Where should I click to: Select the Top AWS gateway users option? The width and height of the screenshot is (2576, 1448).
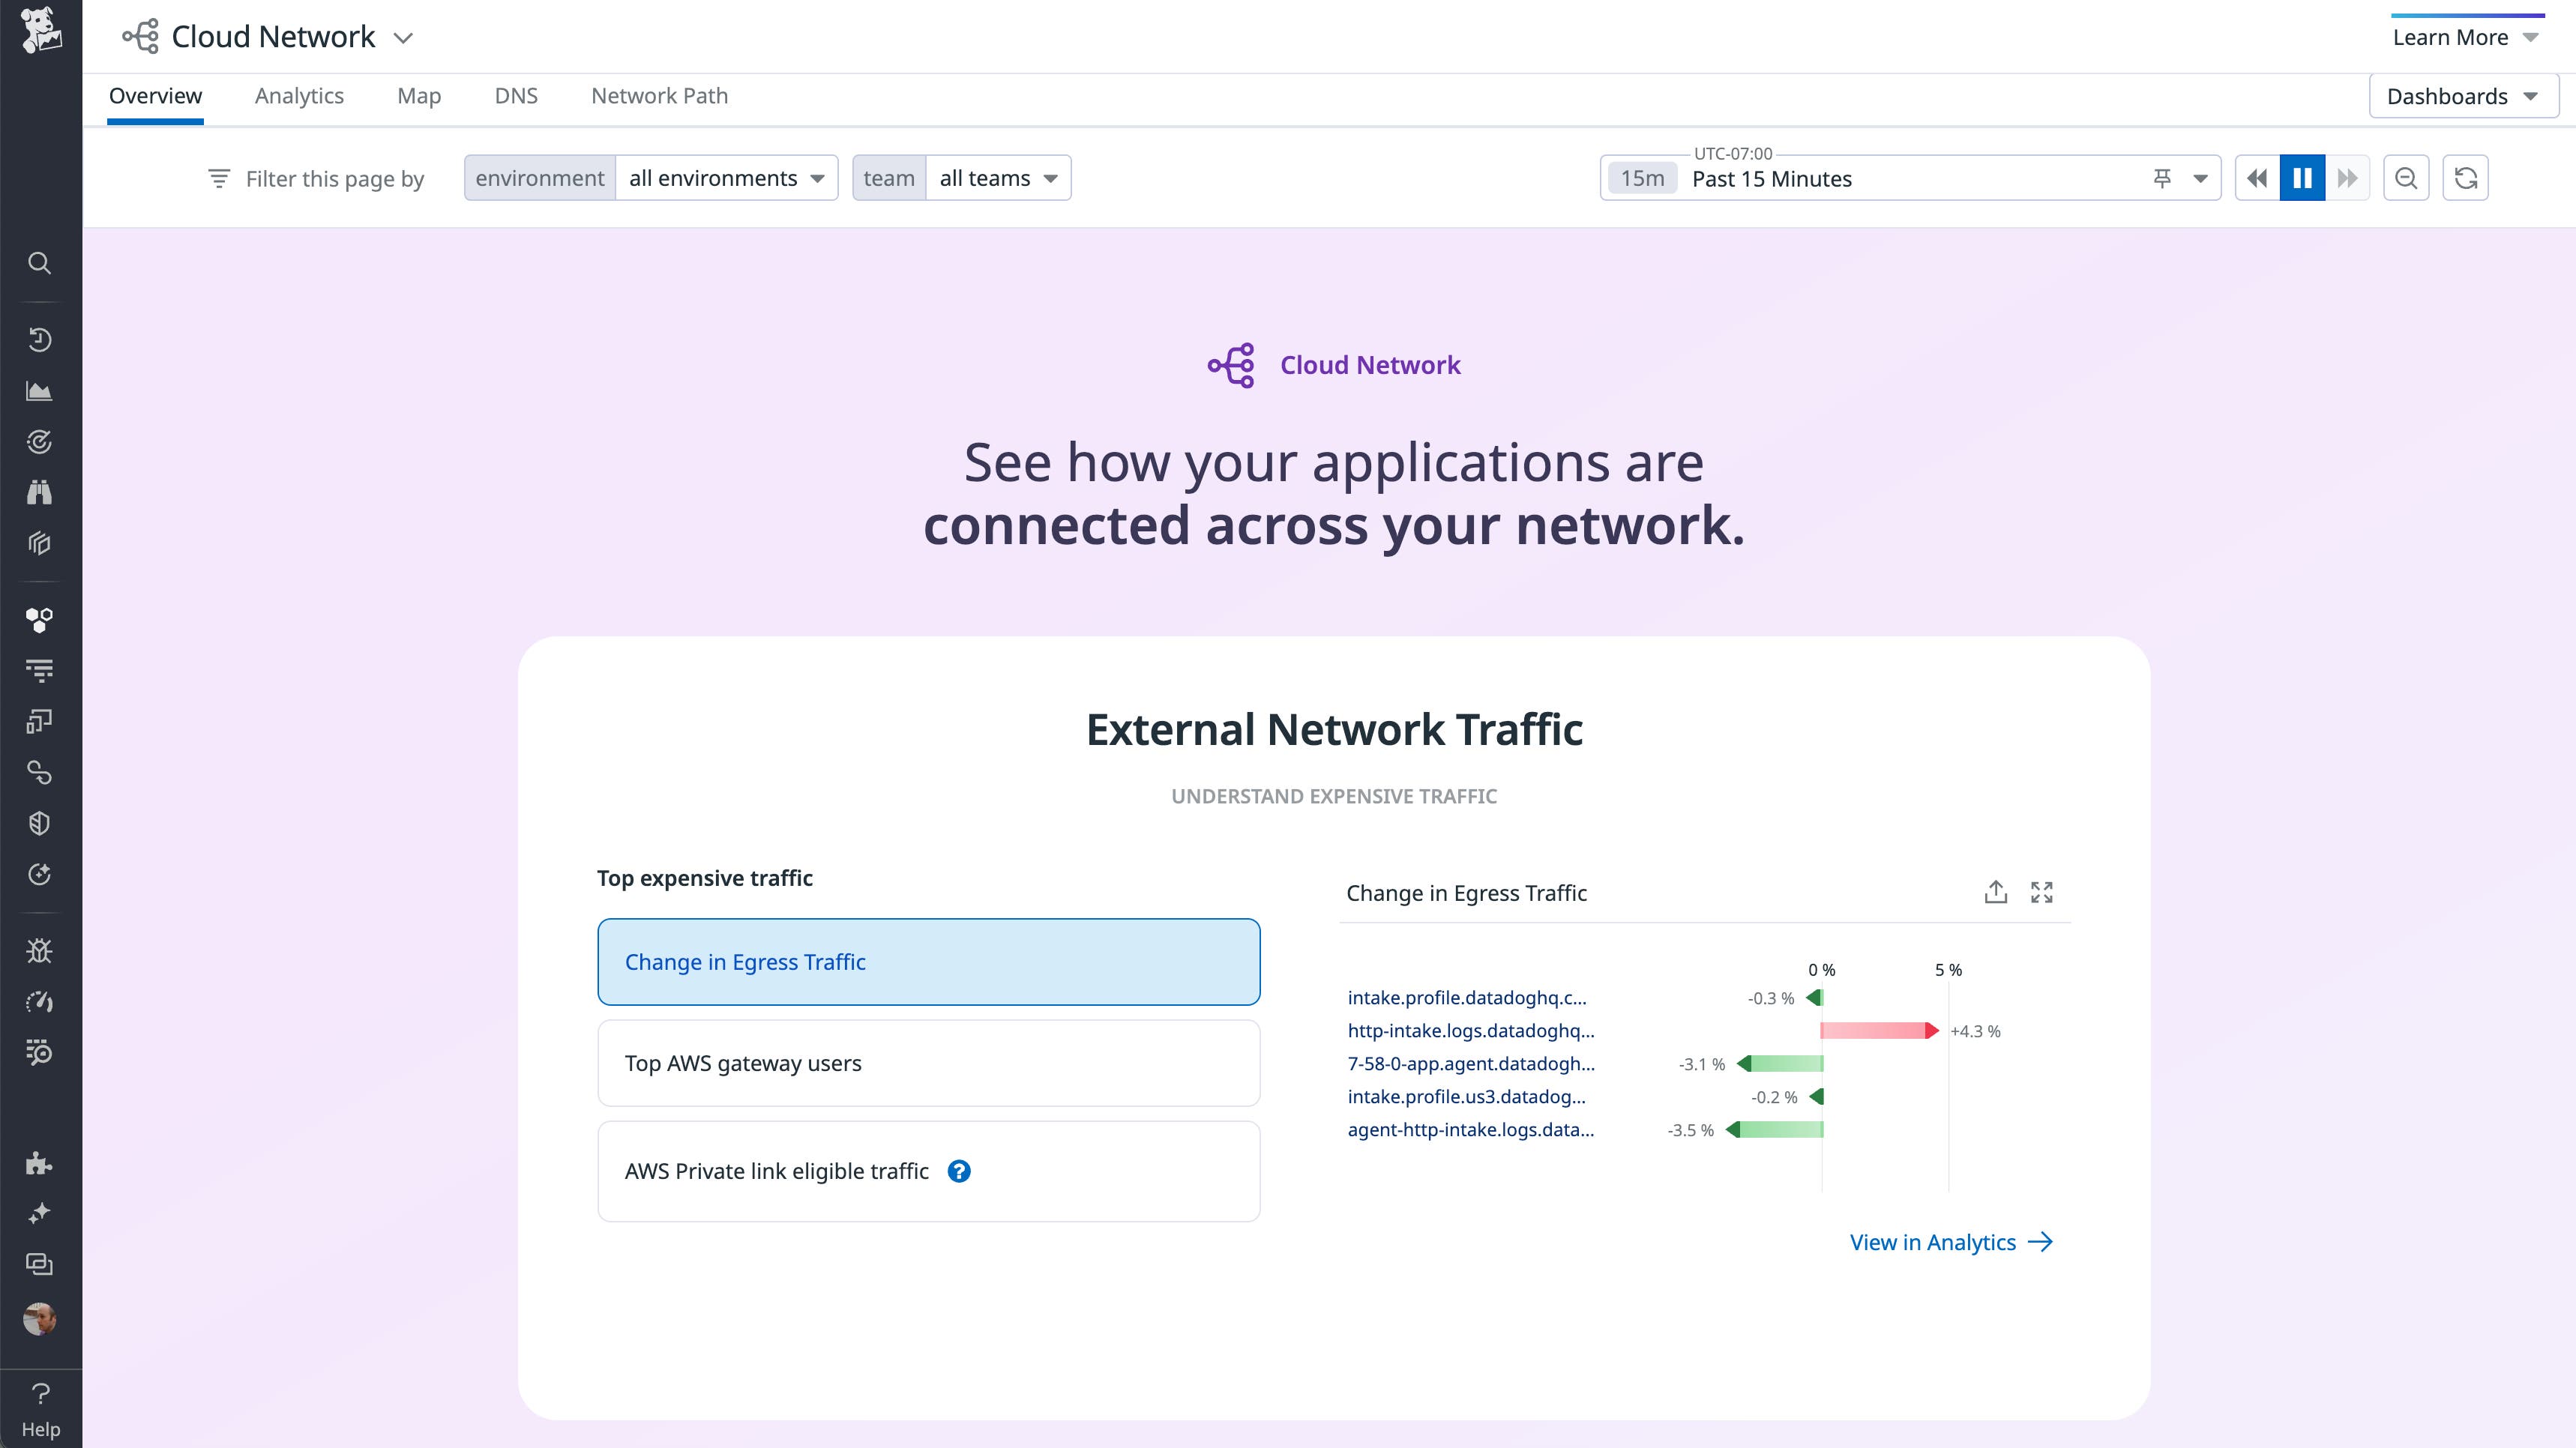[x=928, y=1063]
